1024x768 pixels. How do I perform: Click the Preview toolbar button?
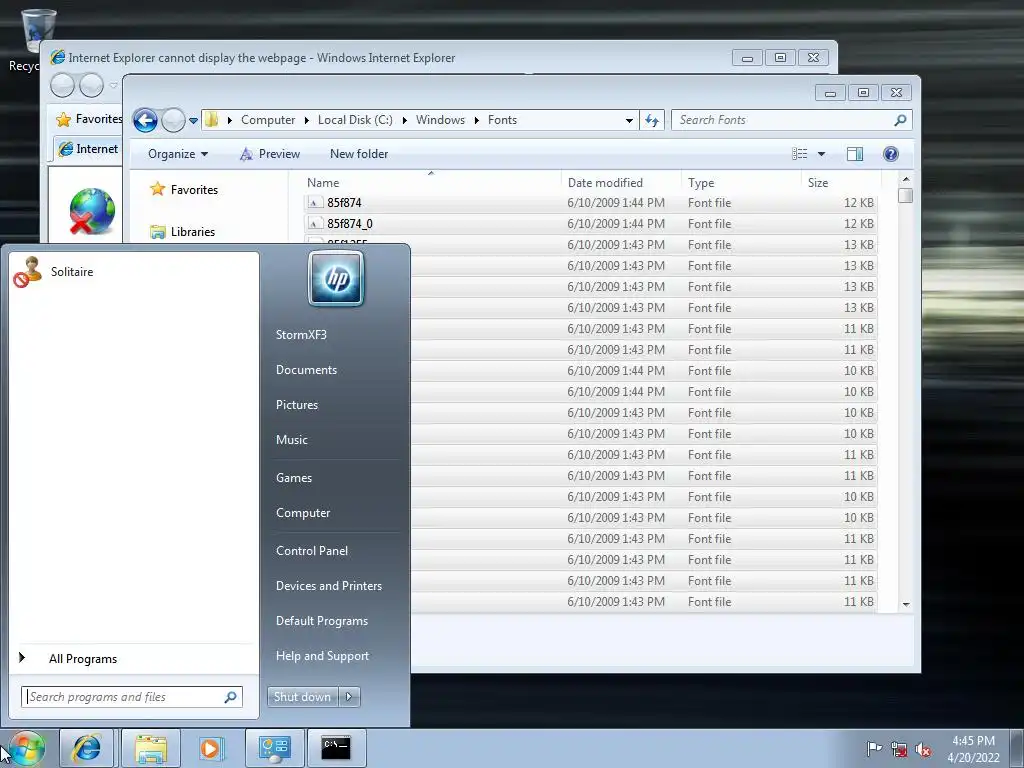coord(270,154)
